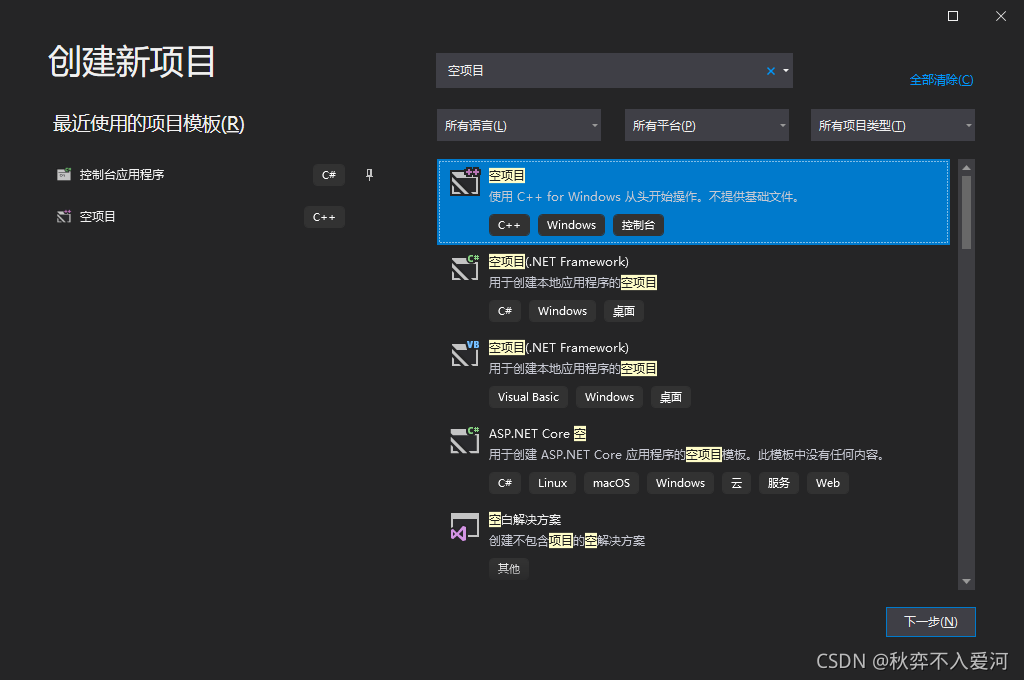Click the 桌面 tag in the C# template
Viewport: 1024px width, 680px height.
(624, 311)
